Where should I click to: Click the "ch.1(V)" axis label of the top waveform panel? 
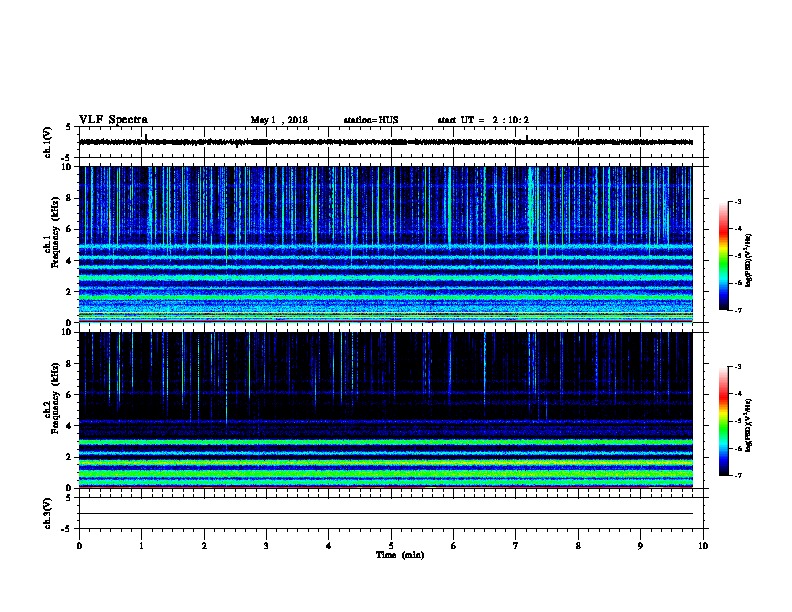coord(47,142)
